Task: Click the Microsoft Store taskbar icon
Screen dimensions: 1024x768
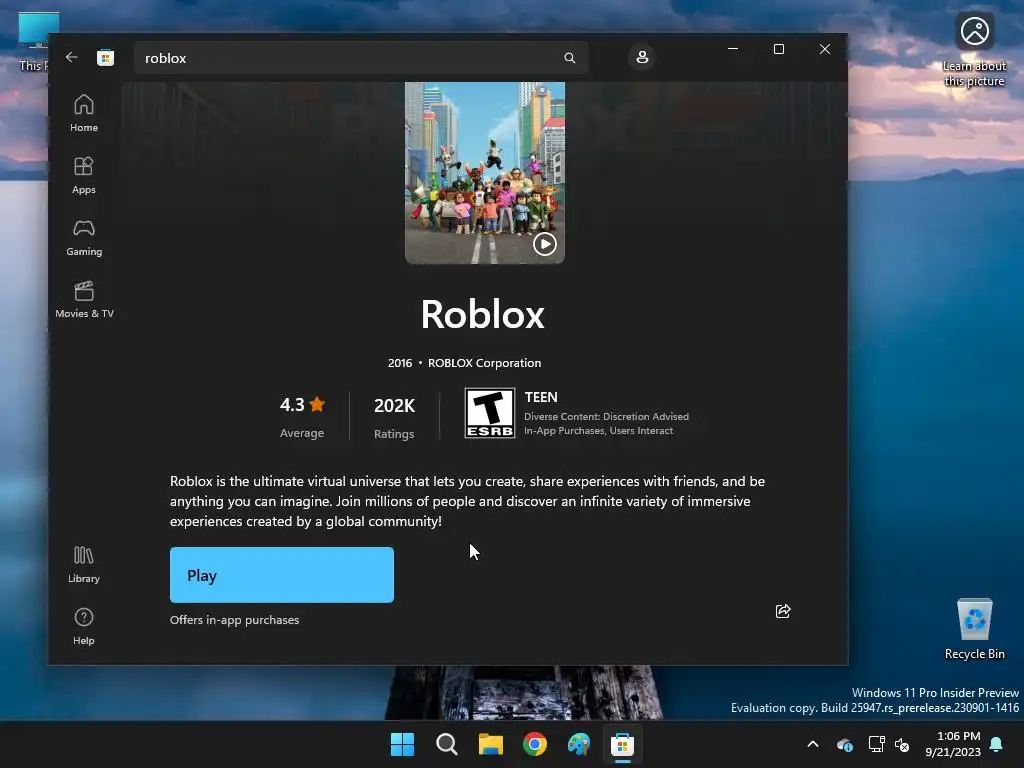Action: 622,744
